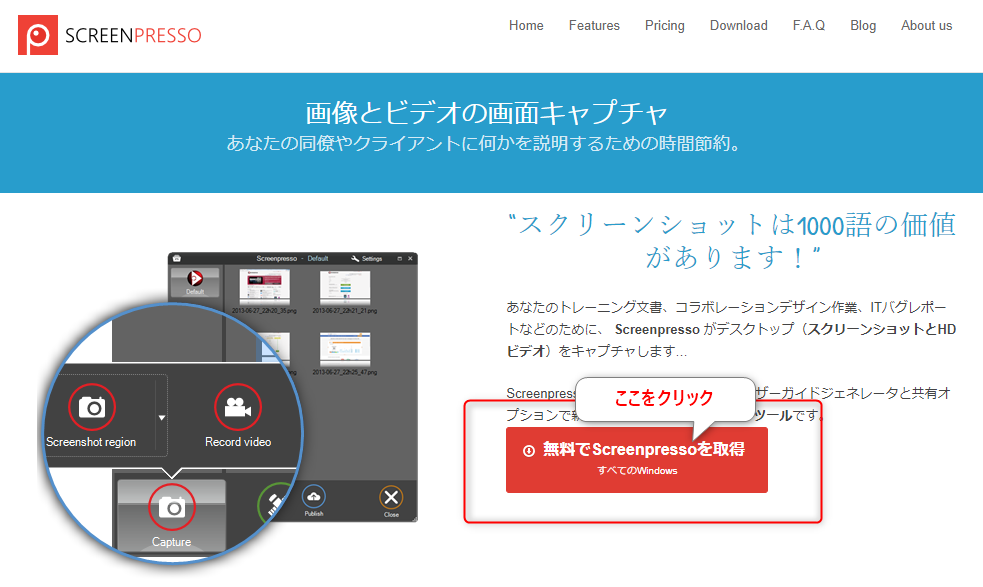Open the F.A.Q page
Image resolution: width=983 pixels, height=587 pixels.
809,26
